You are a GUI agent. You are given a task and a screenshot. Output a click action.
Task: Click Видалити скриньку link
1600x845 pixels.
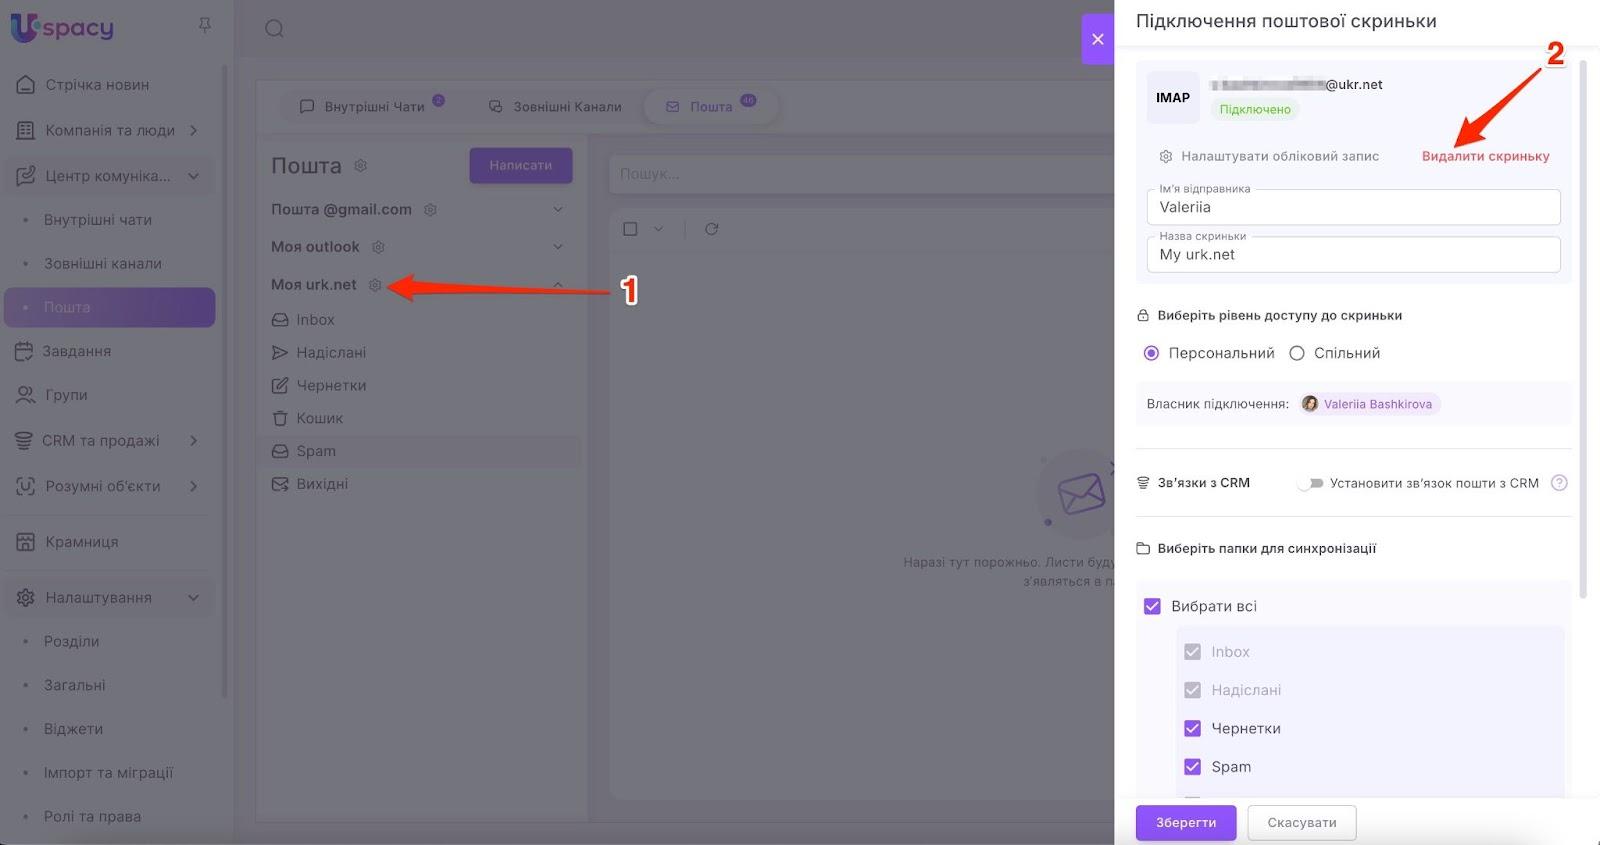pyautogui.click(x=1486, y=156)
